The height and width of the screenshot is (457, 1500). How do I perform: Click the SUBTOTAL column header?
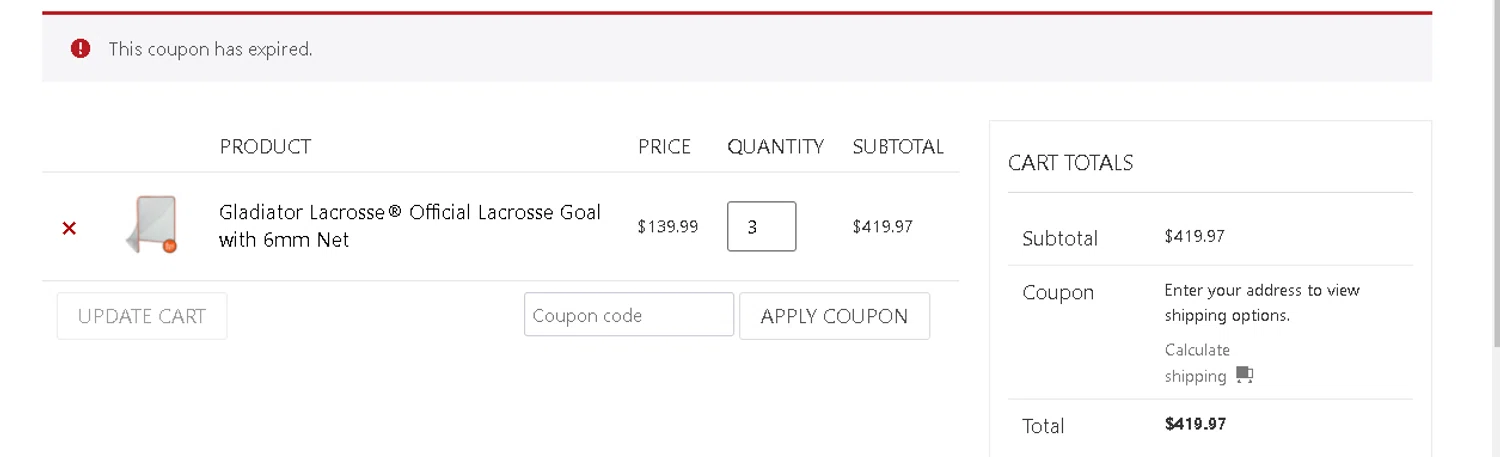pos(898,147)
